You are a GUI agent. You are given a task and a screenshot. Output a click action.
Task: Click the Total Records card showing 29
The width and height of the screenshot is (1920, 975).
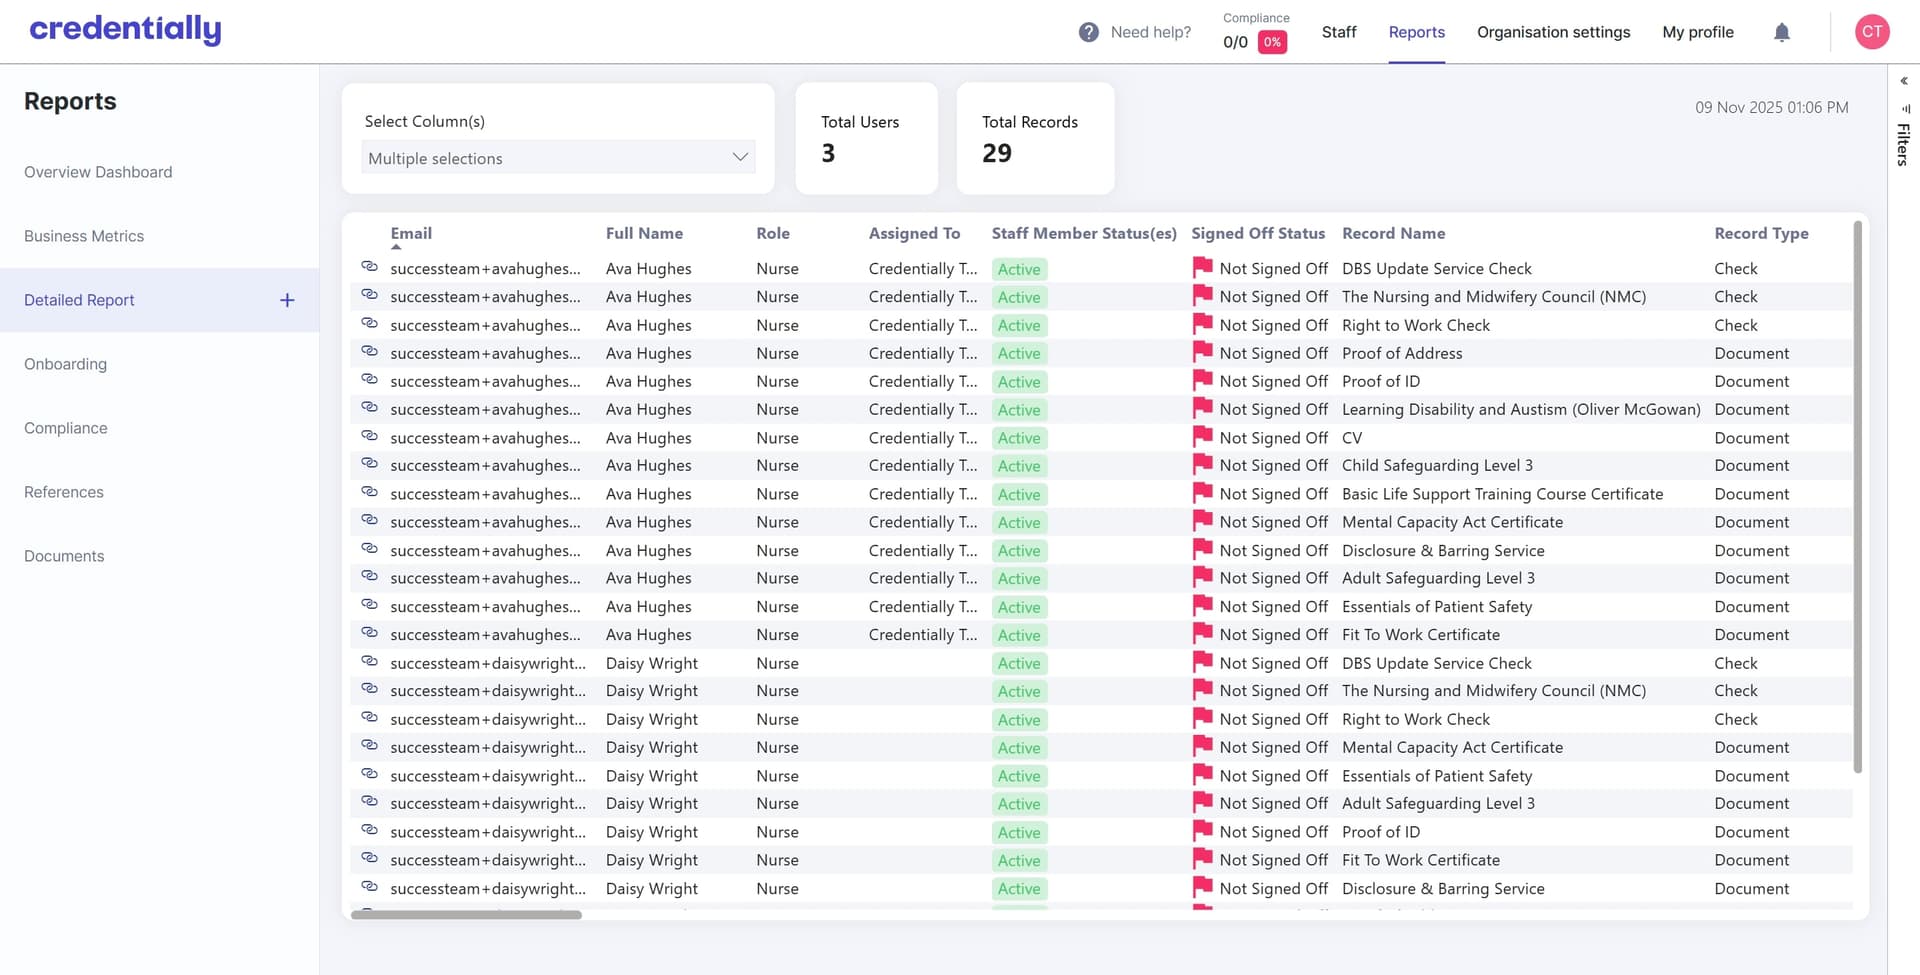coord(1035,138)
